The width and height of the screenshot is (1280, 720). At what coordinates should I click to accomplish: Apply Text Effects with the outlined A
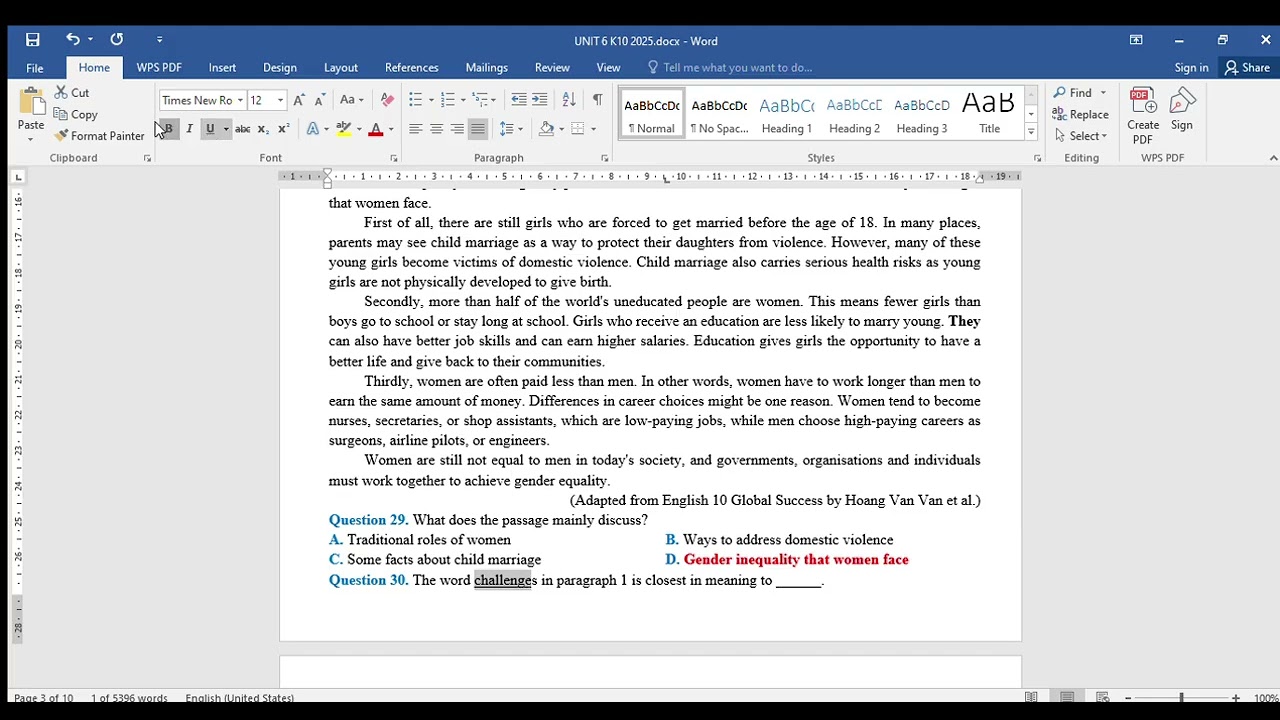(313, 129)
